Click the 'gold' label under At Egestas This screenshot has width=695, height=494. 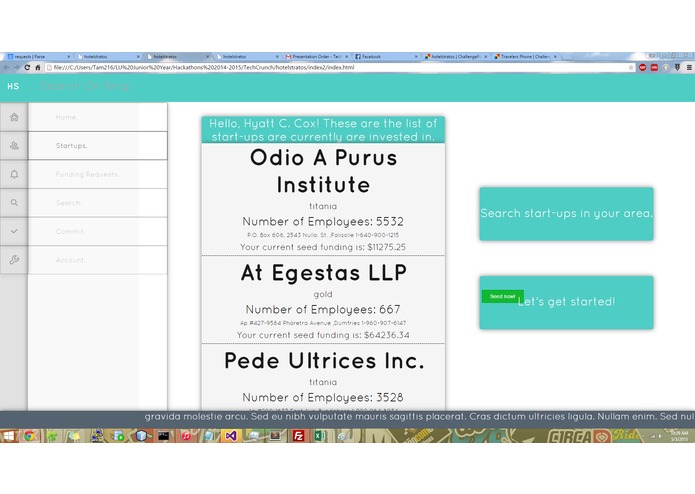point(323,294)
